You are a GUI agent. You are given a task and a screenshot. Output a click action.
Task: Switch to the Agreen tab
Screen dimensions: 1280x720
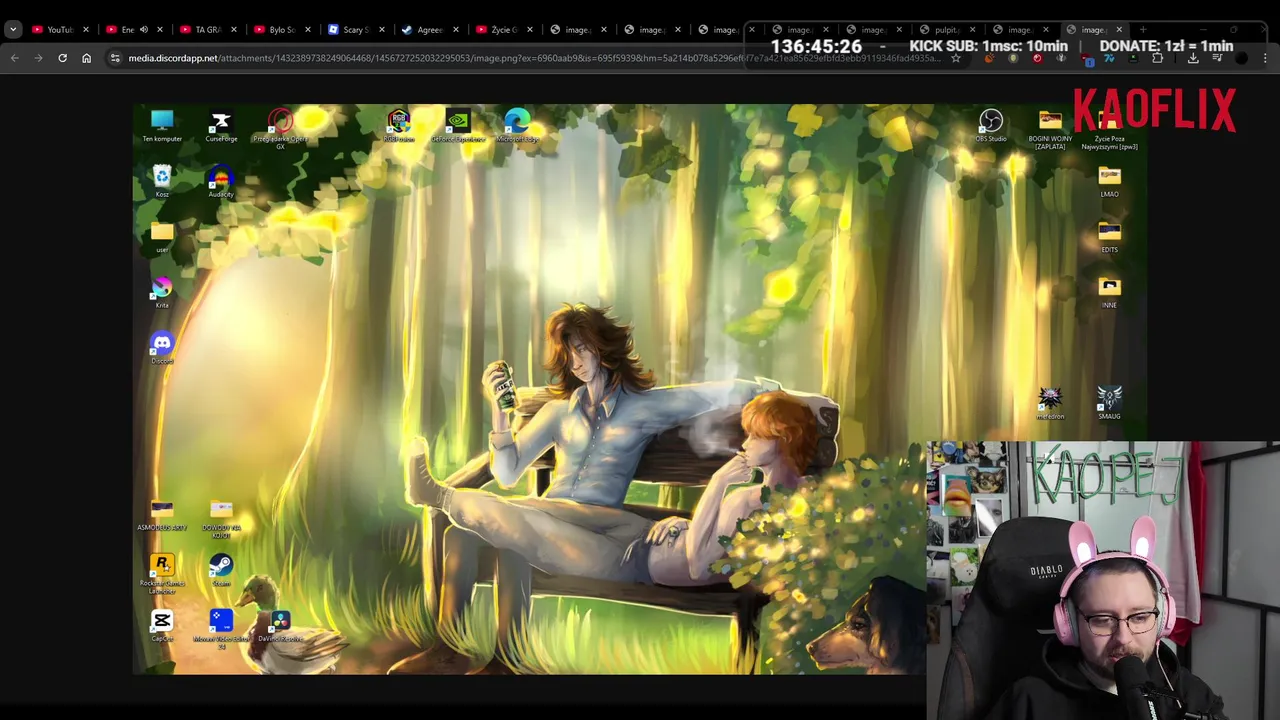coord(429,30)
